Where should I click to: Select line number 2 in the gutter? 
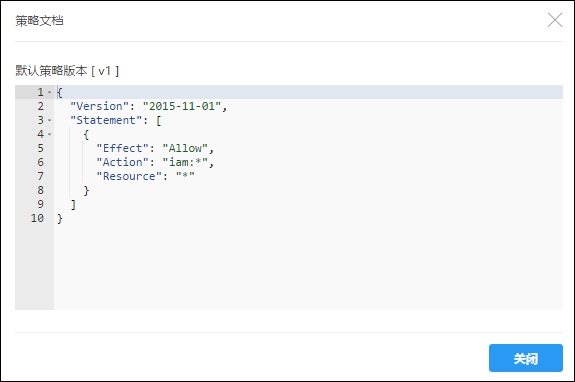coord(40,106)
